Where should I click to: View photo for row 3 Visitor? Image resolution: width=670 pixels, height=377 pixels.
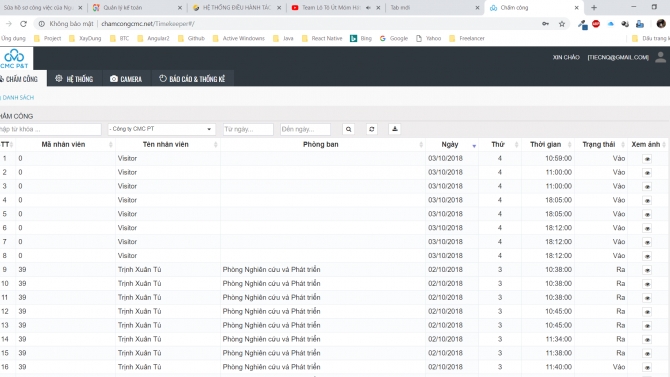[x=647, y=187]
